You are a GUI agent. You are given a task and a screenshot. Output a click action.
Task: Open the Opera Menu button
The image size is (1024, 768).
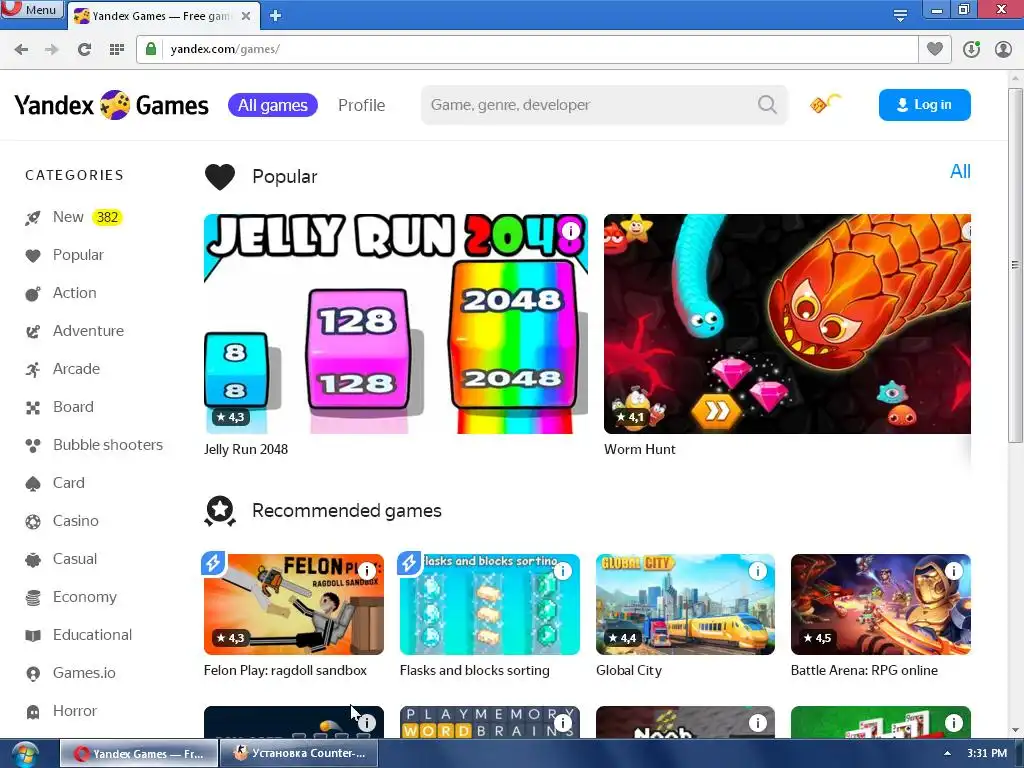click(x=32, y=8)
